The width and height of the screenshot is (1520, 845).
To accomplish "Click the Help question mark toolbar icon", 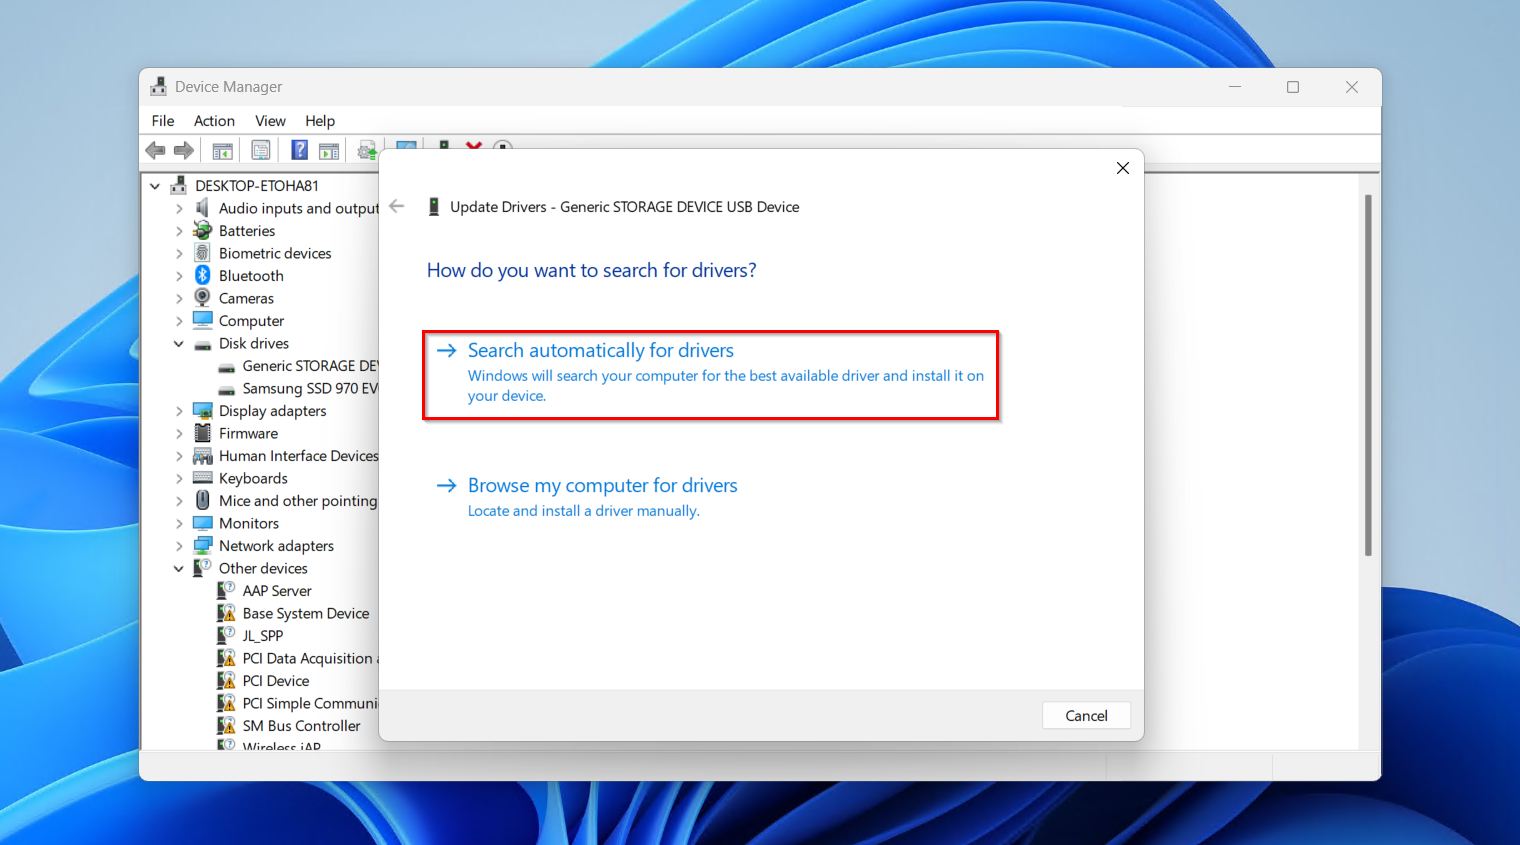I will [299, 150].
